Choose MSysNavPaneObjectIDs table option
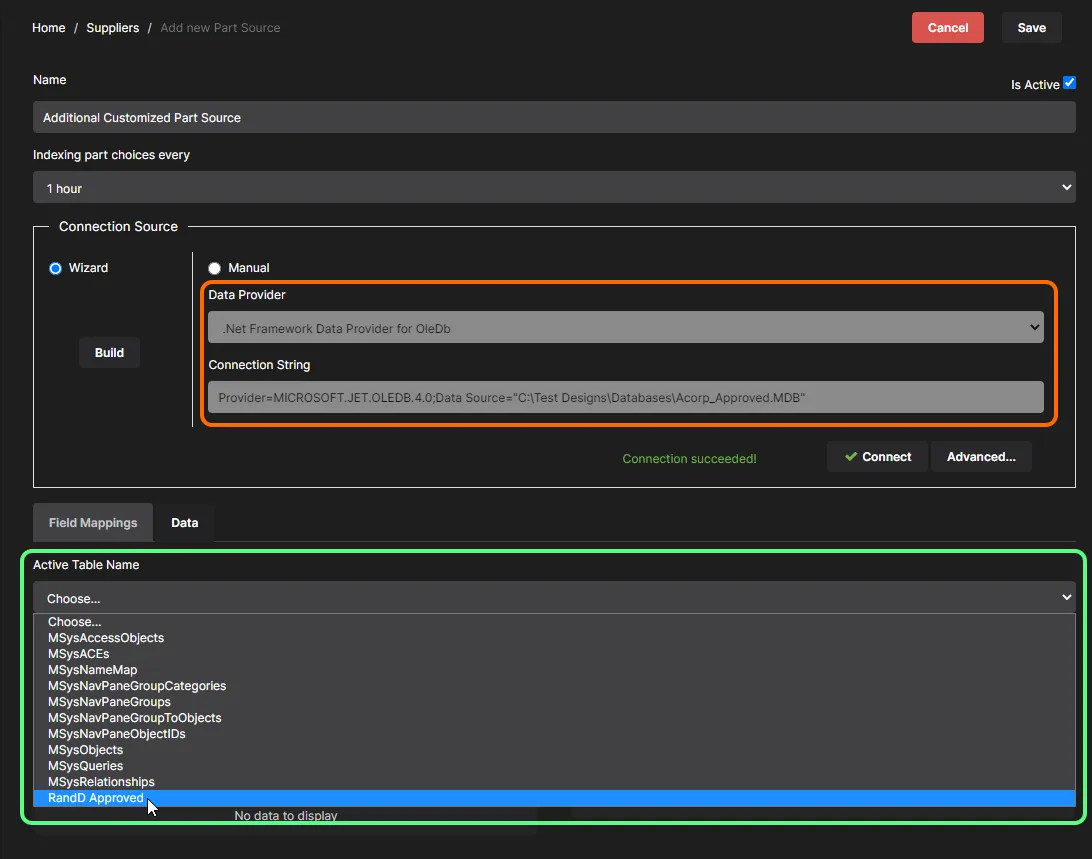The height and width of the screenshot is (859, 1092). [x=554, y=734]
